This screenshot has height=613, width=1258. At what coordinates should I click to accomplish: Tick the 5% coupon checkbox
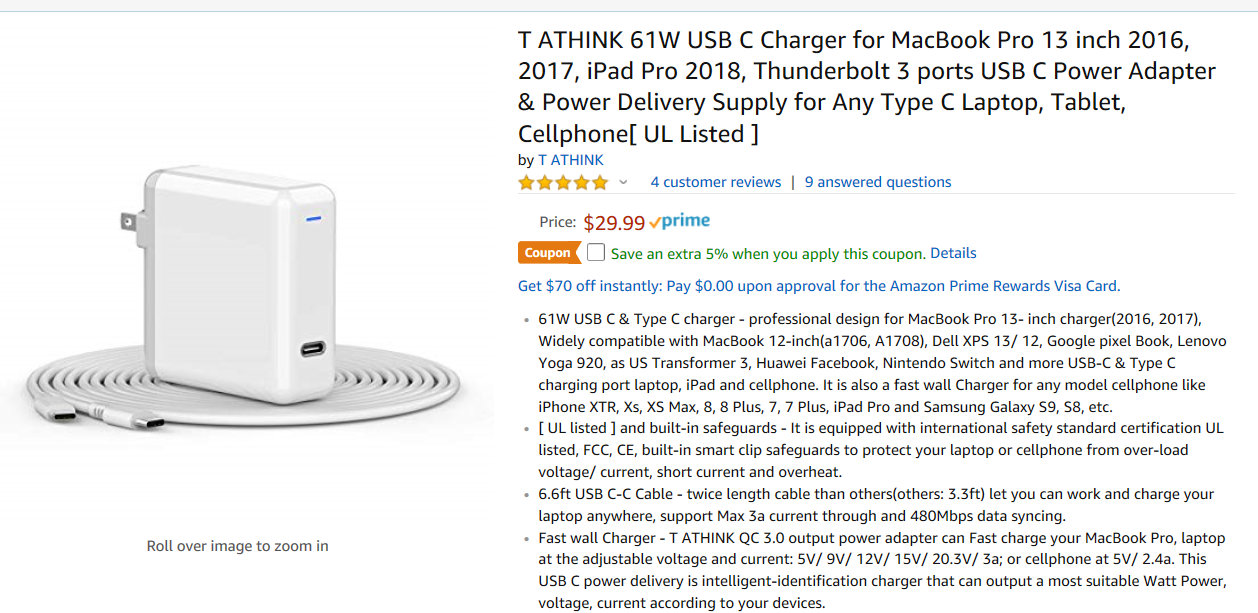click(x=596, y=253)
